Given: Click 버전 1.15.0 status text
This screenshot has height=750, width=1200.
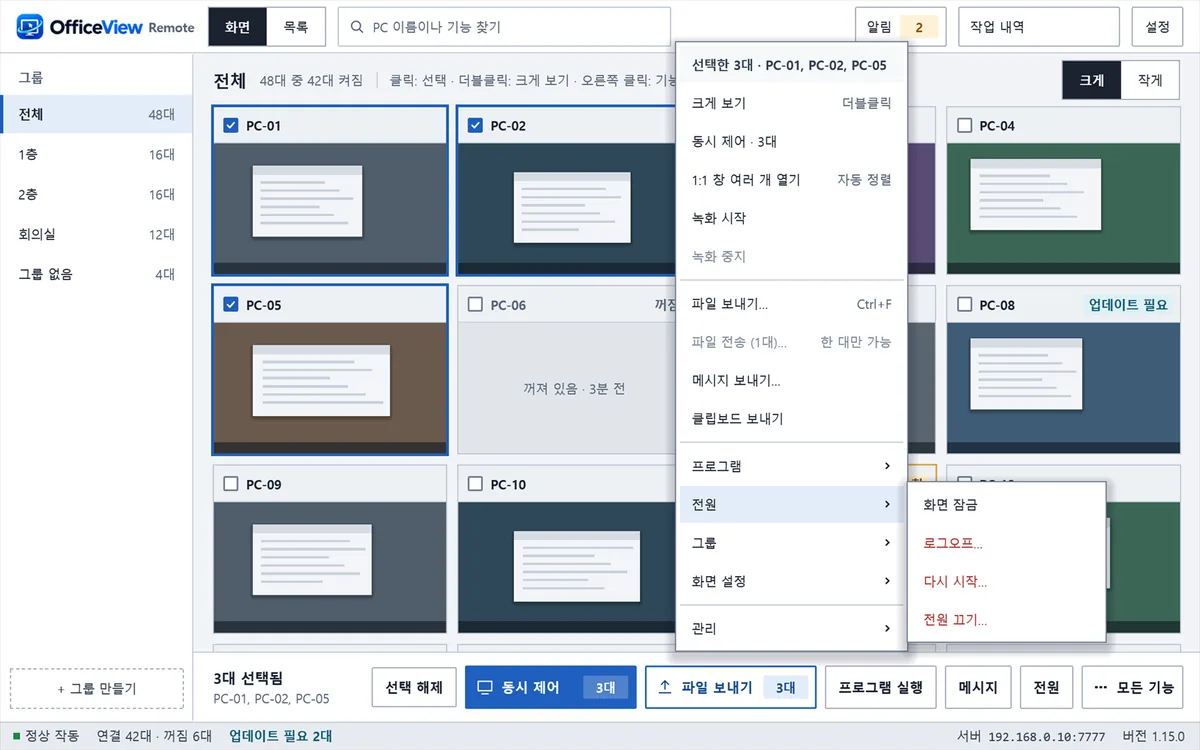Looking at the screenshot, I should [x=1153, y=736].
